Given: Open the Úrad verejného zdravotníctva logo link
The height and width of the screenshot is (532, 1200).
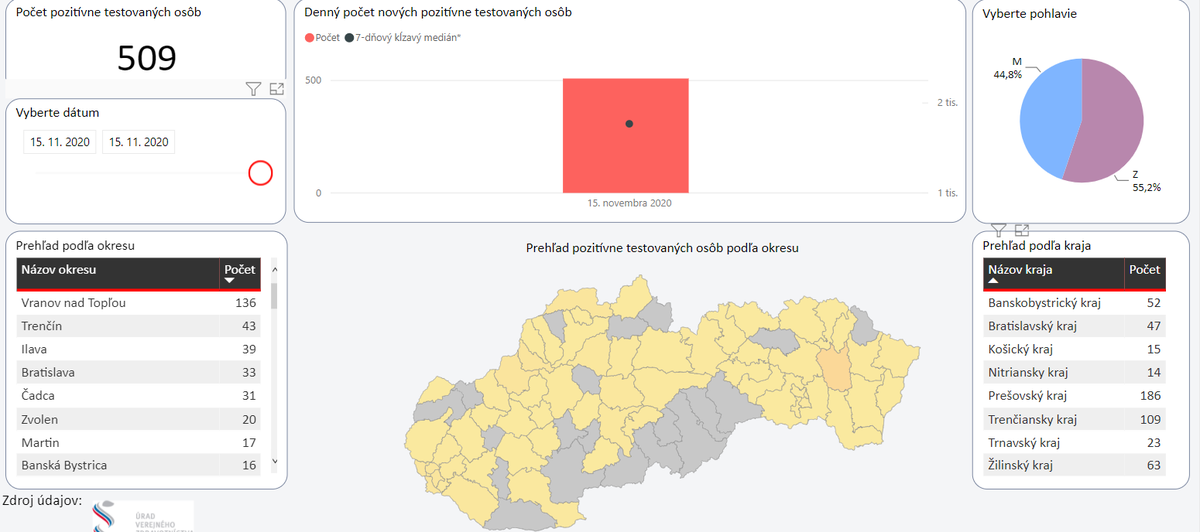Looking at the screenshot, I should (142, 516).
